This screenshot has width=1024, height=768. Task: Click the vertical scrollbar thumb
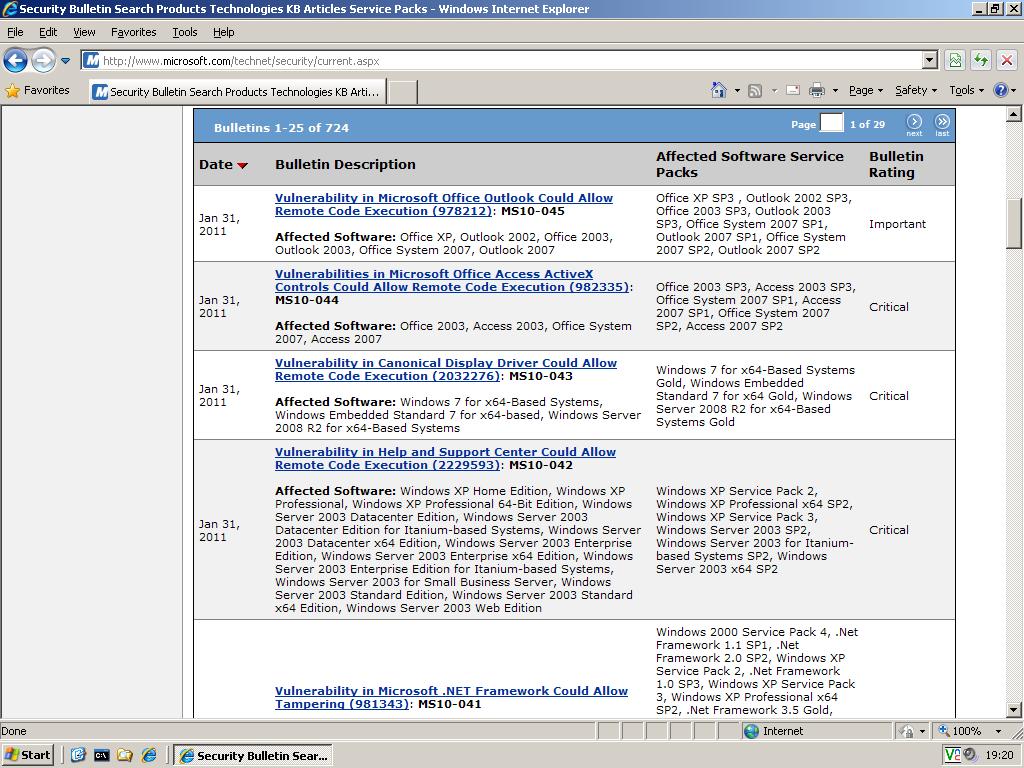(x=1013, y=223)
